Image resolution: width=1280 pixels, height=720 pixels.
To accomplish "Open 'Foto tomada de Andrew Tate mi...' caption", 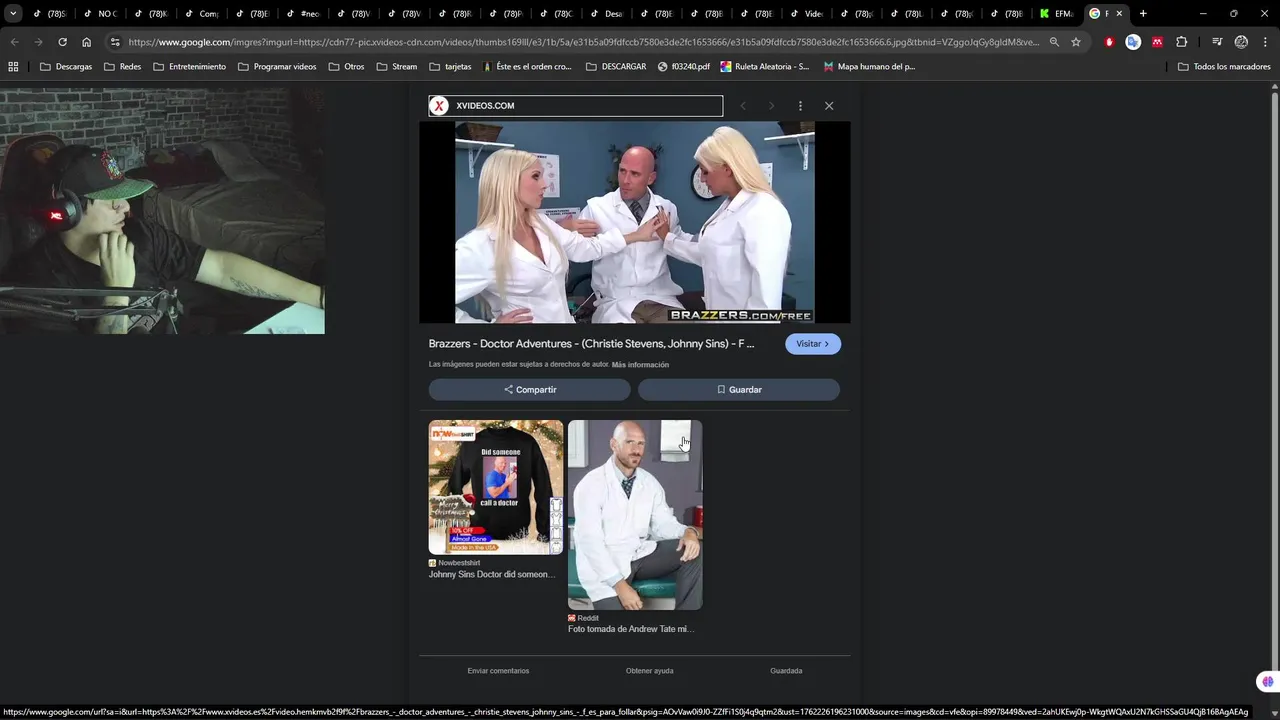I will pos(631,629).
